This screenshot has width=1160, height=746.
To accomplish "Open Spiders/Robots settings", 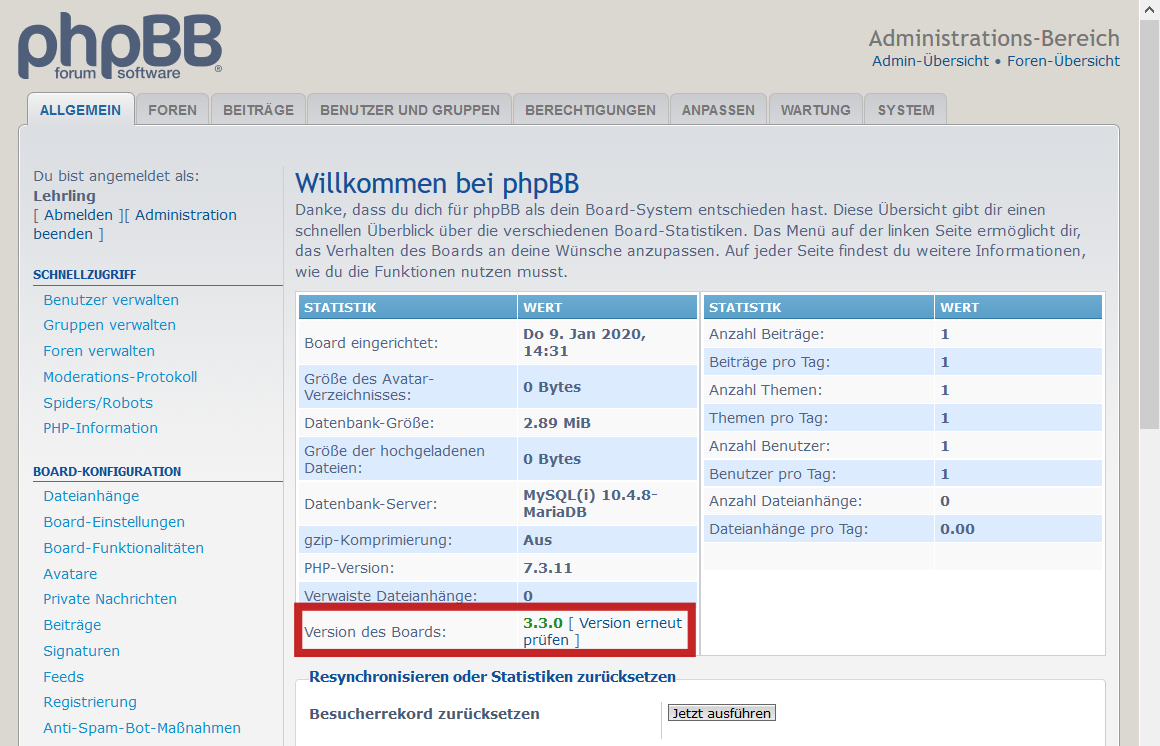I will [98, 403].
